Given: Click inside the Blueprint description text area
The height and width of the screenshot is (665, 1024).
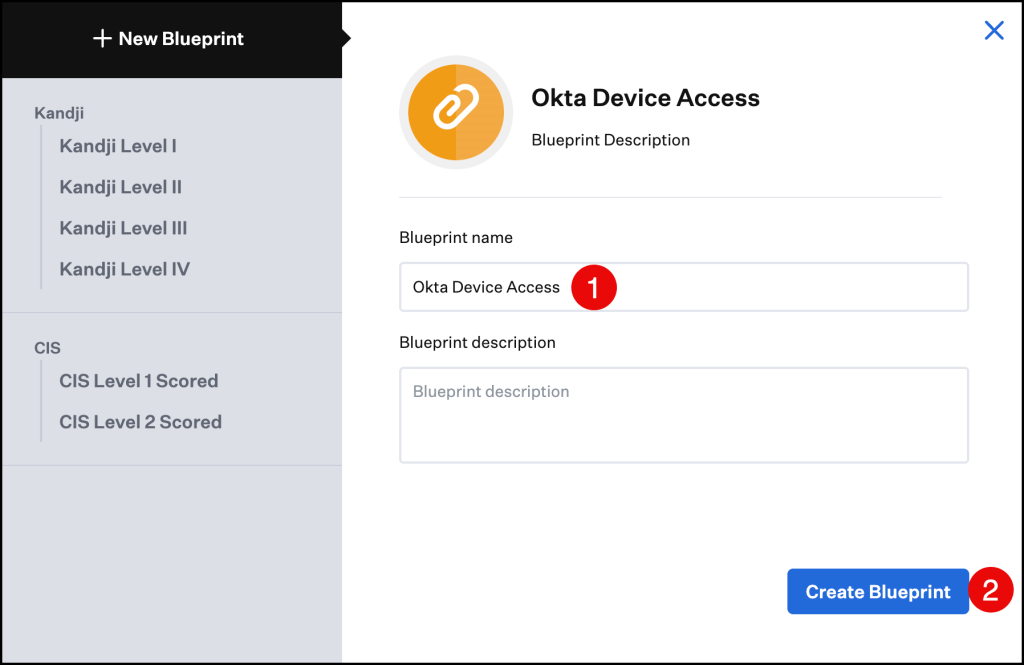Looking at the screenshot, I should (683, 415).
